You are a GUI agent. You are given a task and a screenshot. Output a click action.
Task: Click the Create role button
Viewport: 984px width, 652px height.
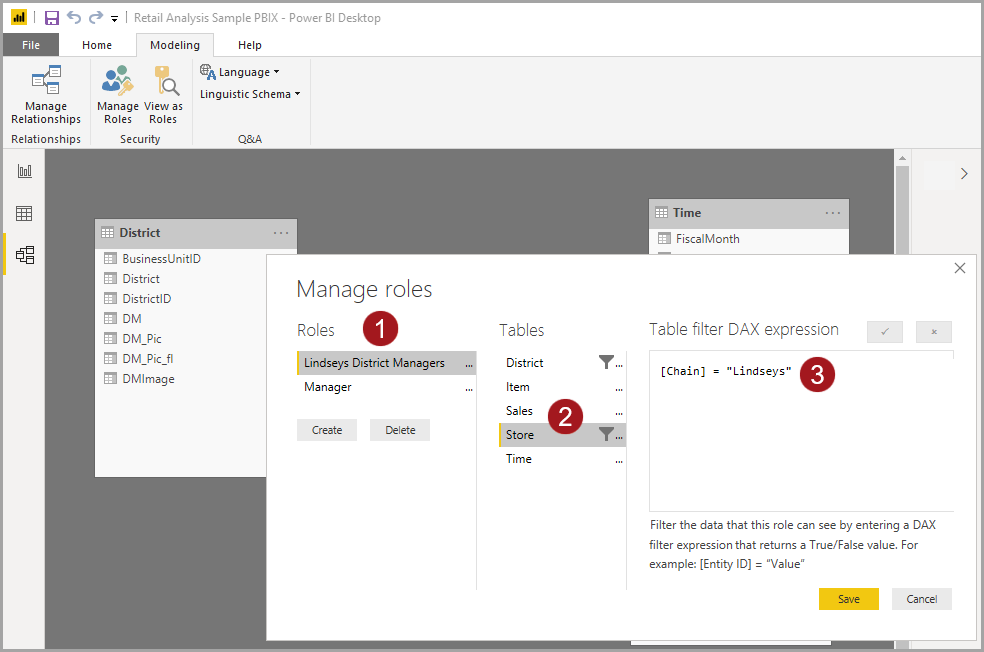[327, 430]
